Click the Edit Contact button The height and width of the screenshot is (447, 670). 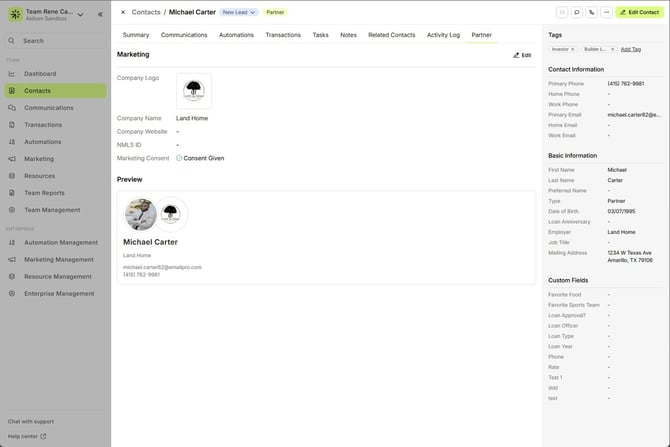[639, 12]
